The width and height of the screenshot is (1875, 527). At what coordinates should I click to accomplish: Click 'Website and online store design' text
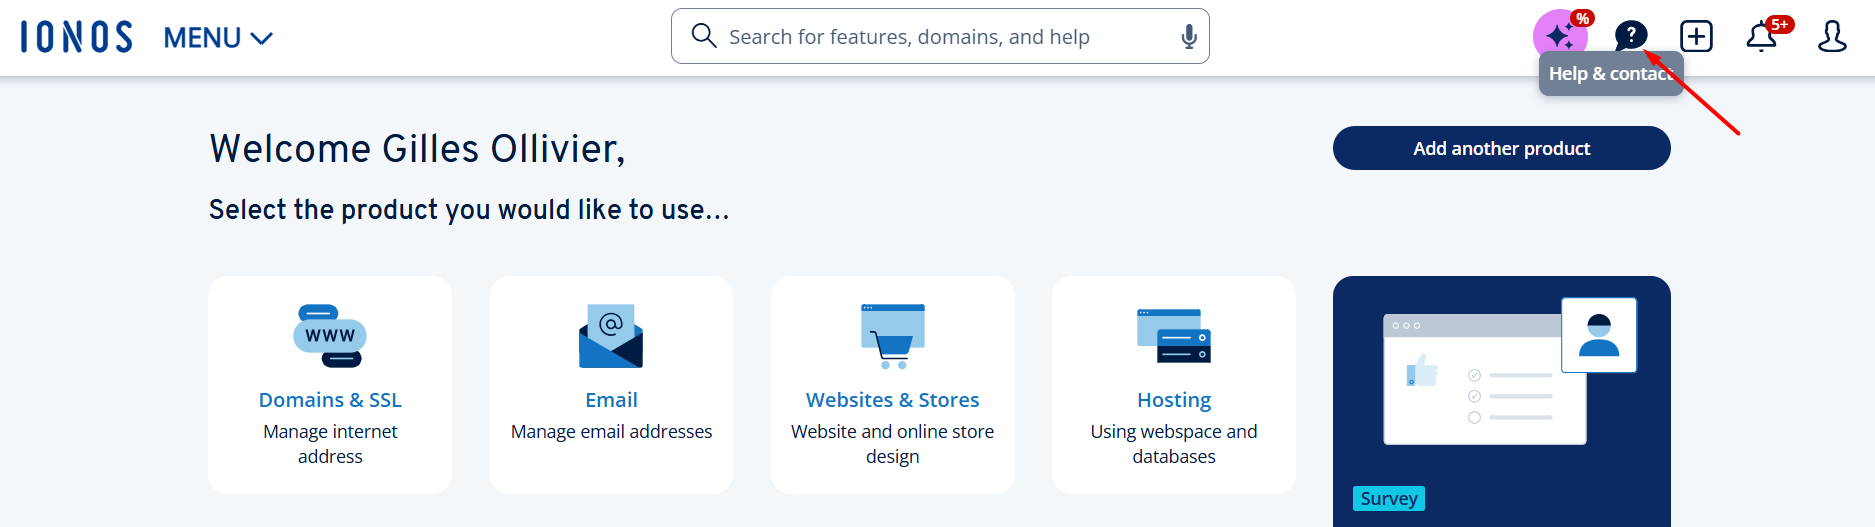pos(892,444)
